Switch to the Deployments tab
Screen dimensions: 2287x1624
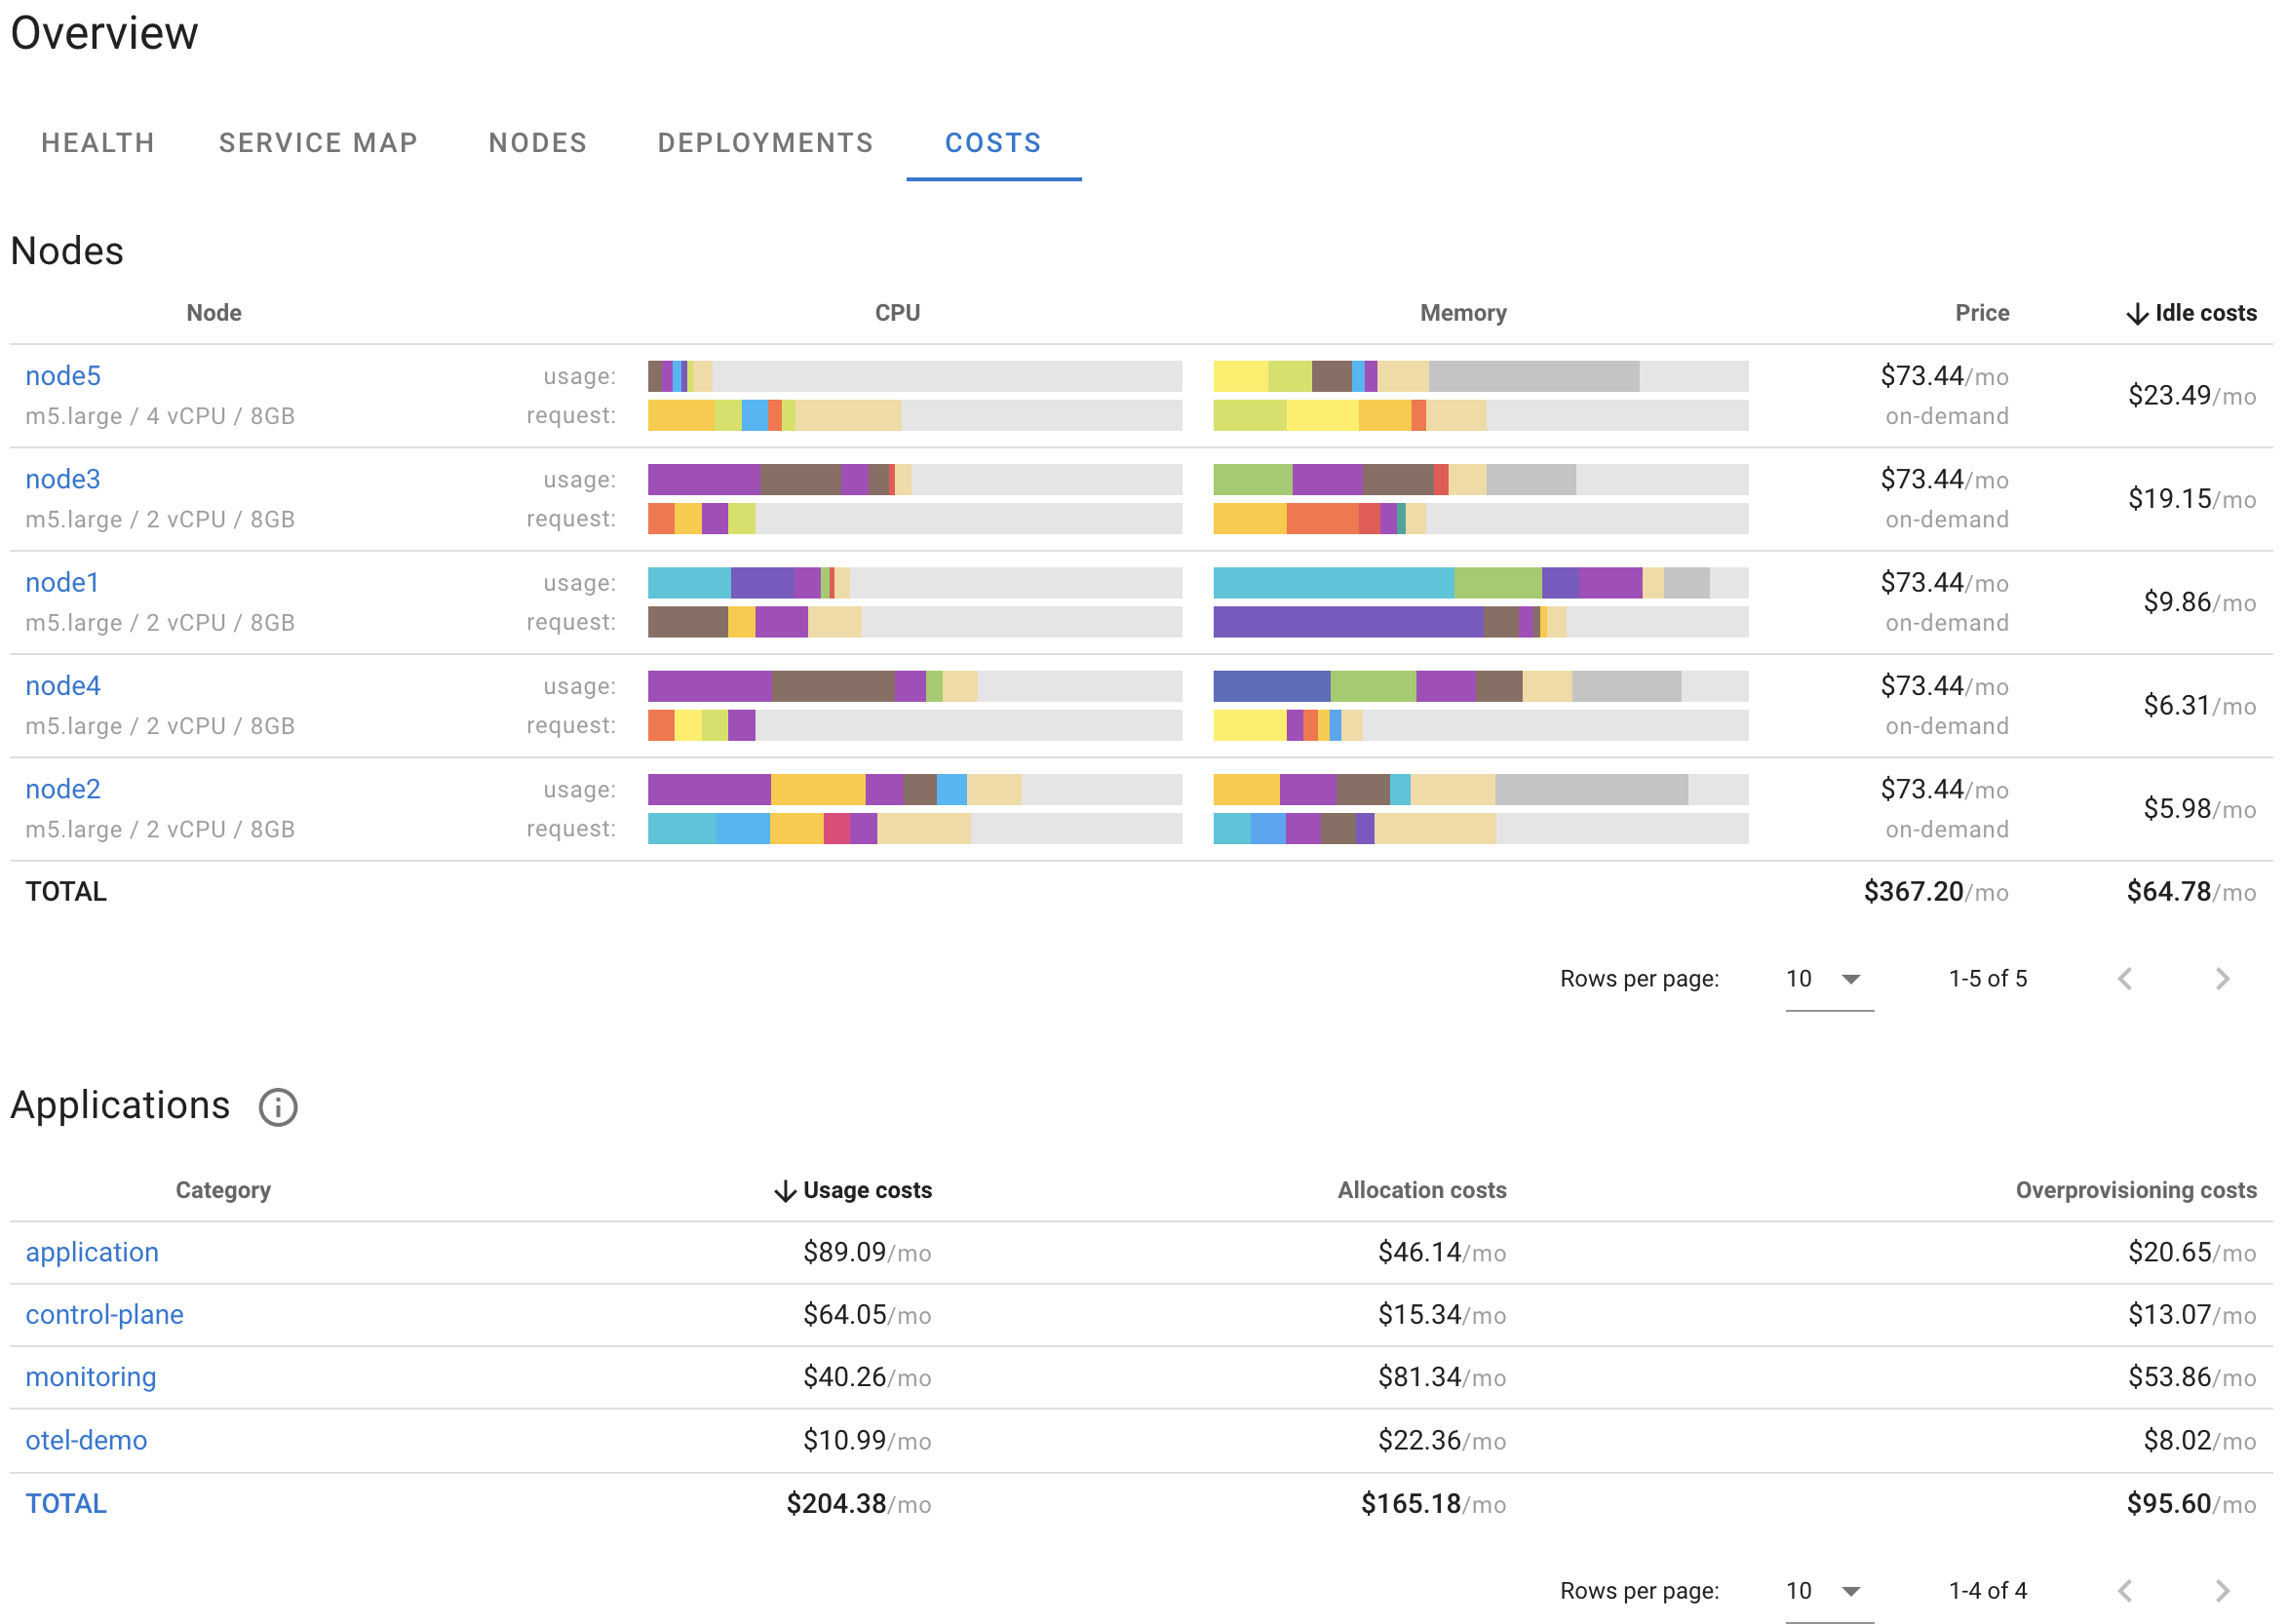coord(766,143)
